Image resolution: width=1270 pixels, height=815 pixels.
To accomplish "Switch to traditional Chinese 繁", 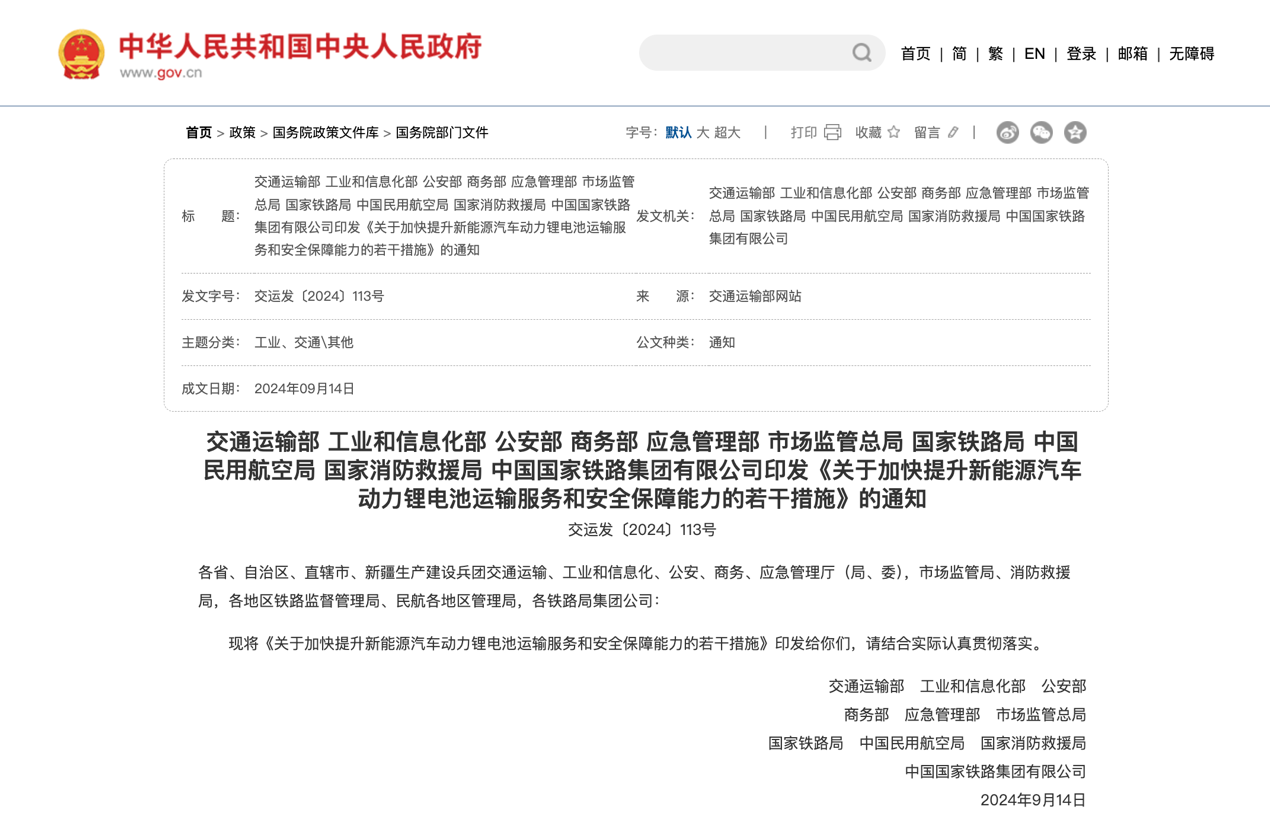I will pyautogui.click(x=995, y=54).
